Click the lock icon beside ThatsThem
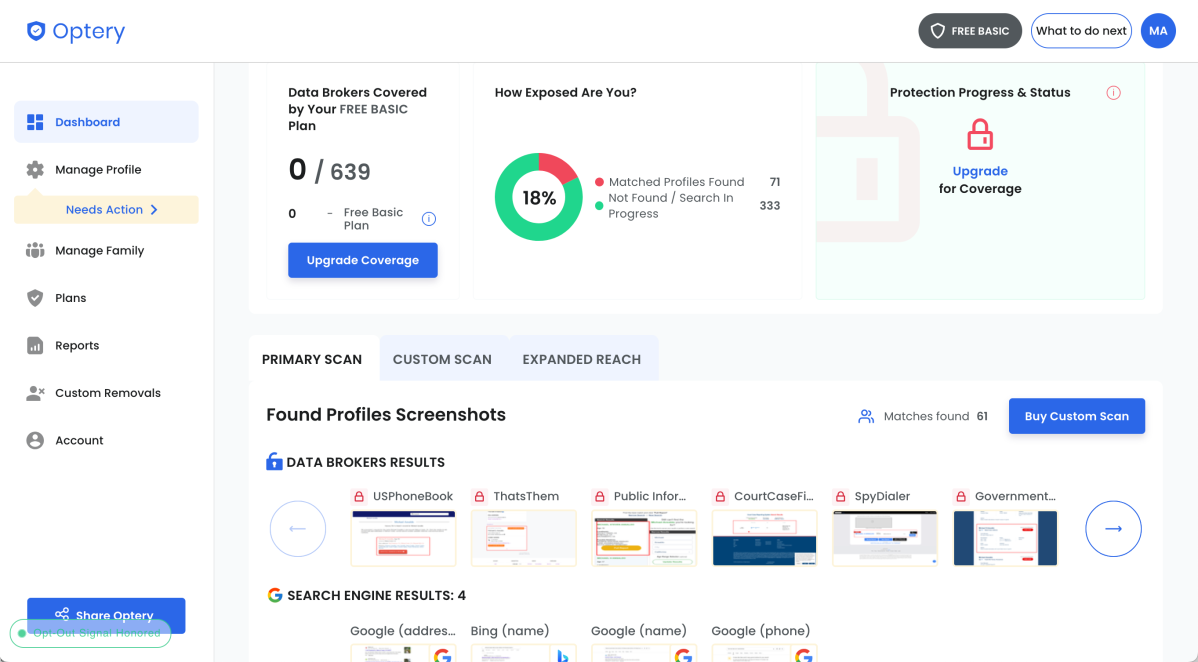1198x662 pixels. pyautogui.click(x=479, y=496)
